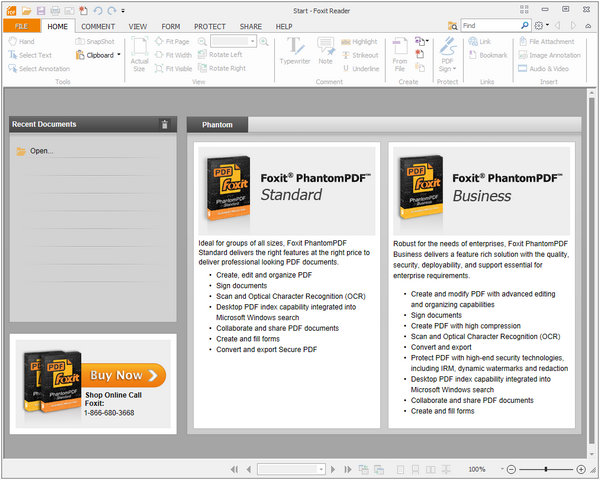Click Open... in Recent Documents
The width and height of the screenshot is (600, 480).
point(41,151)
